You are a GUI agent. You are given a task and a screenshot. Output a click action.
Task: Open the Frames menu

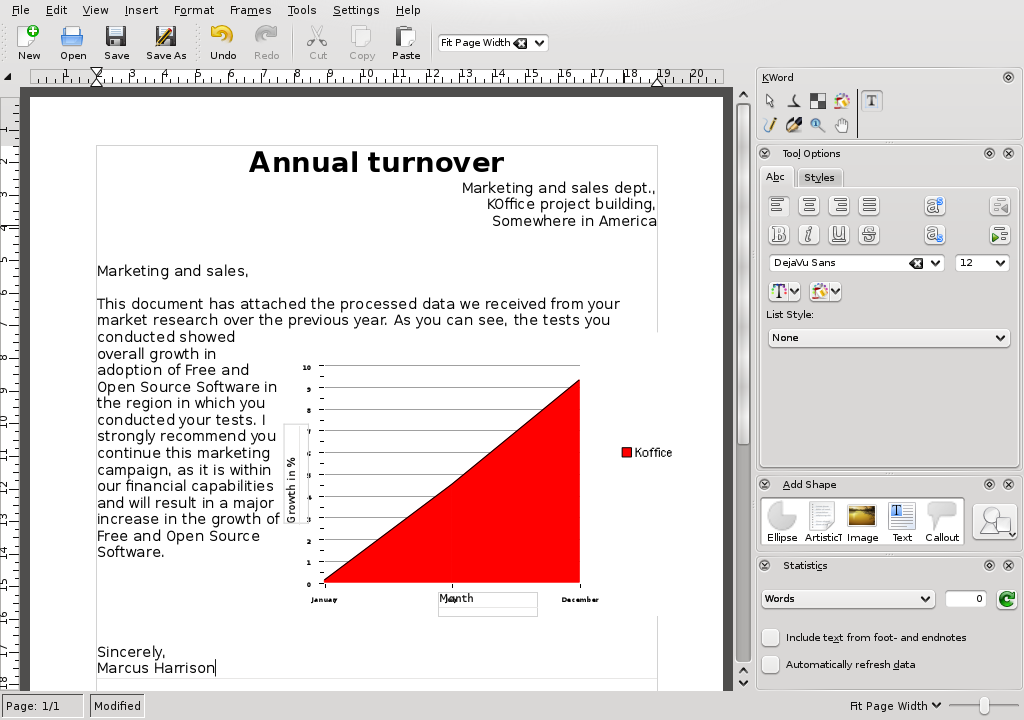tap(250, 10)
